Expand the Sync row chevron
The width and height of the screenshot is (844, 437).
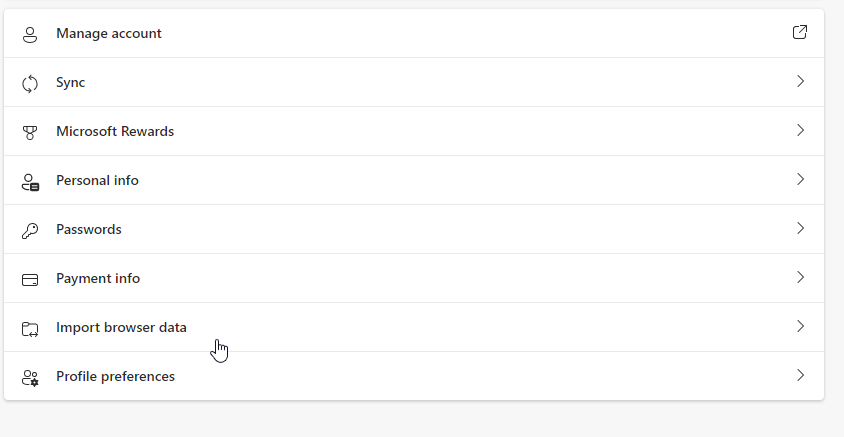pos(800,81)
